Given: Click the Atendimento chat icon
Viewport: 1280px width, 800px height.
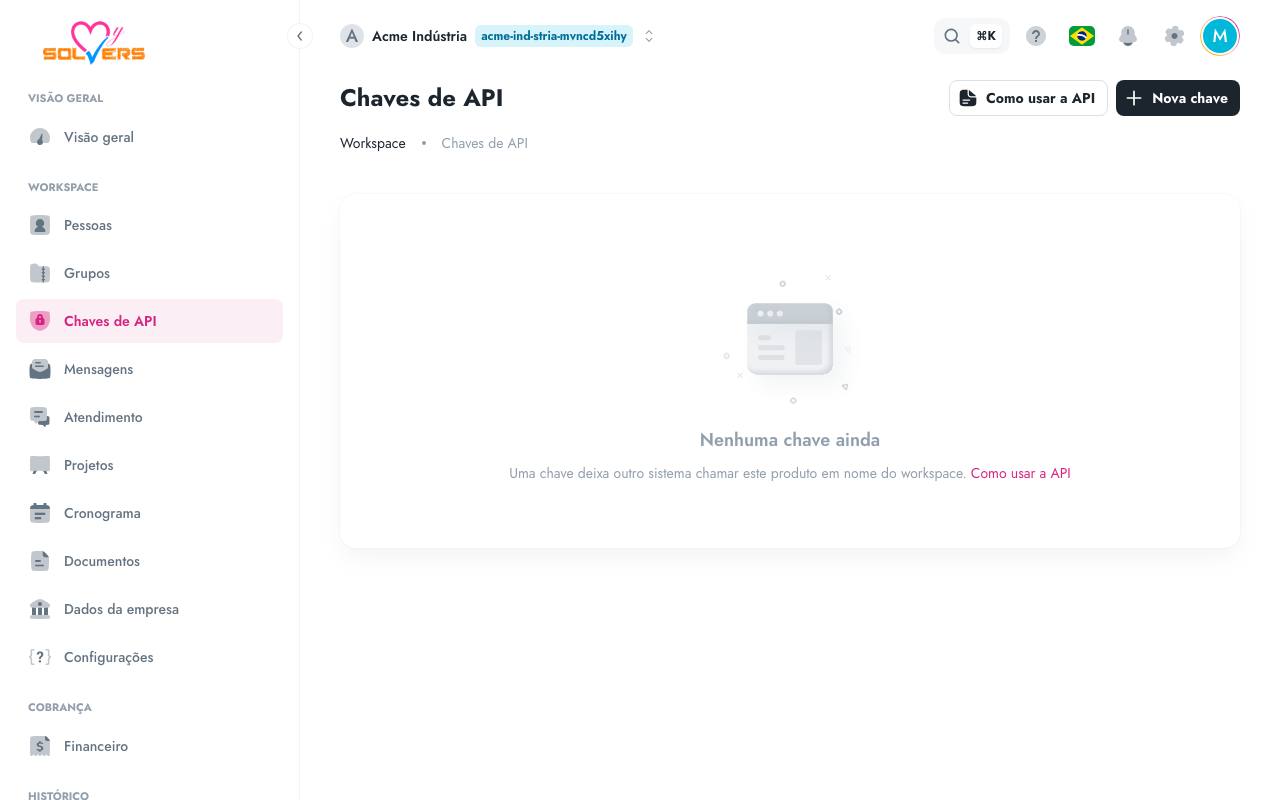Looking at the screenshot, I should click(40, 417).
